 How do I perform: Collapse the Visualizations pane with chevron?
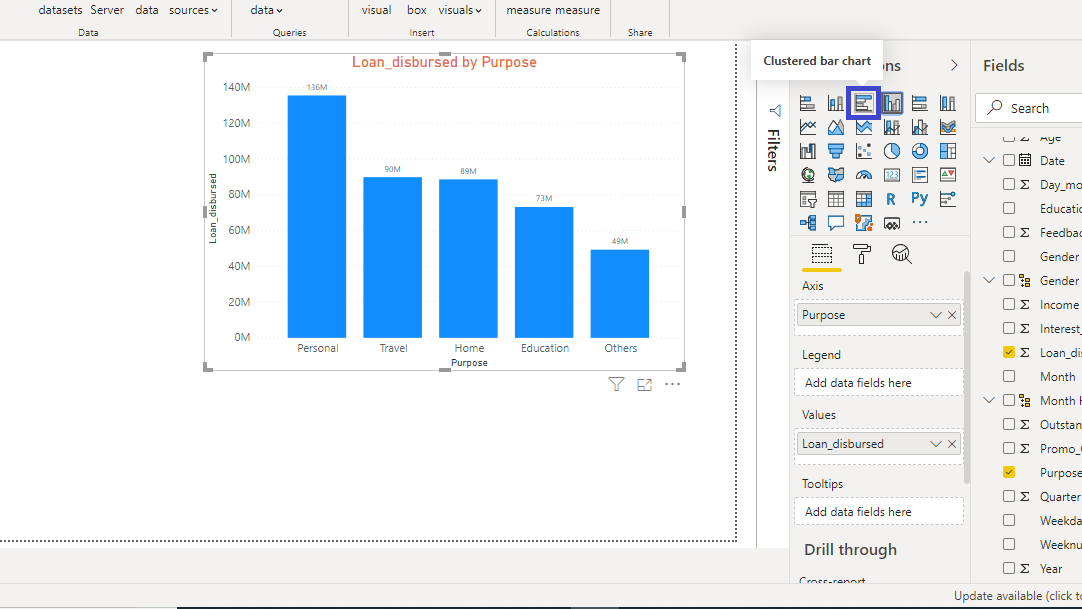[954, 65]
